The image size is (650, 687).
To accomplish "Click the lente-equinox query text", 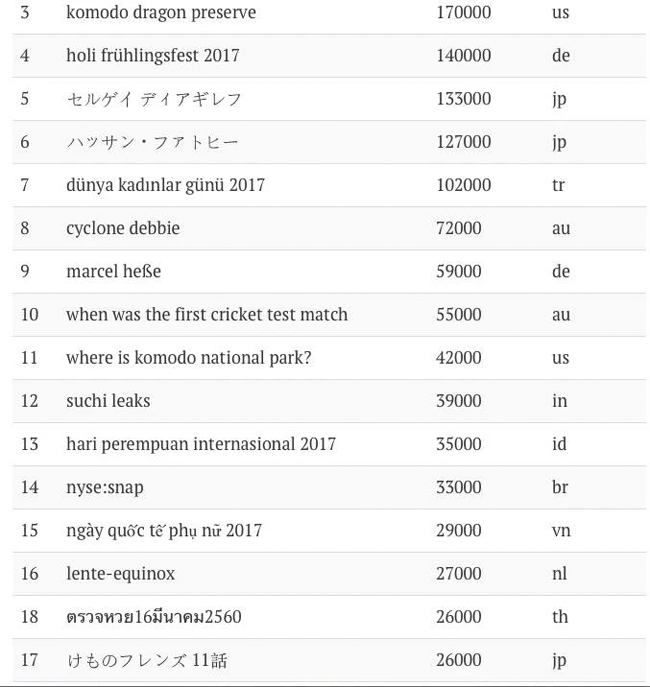I will click(x=120, y=574).
